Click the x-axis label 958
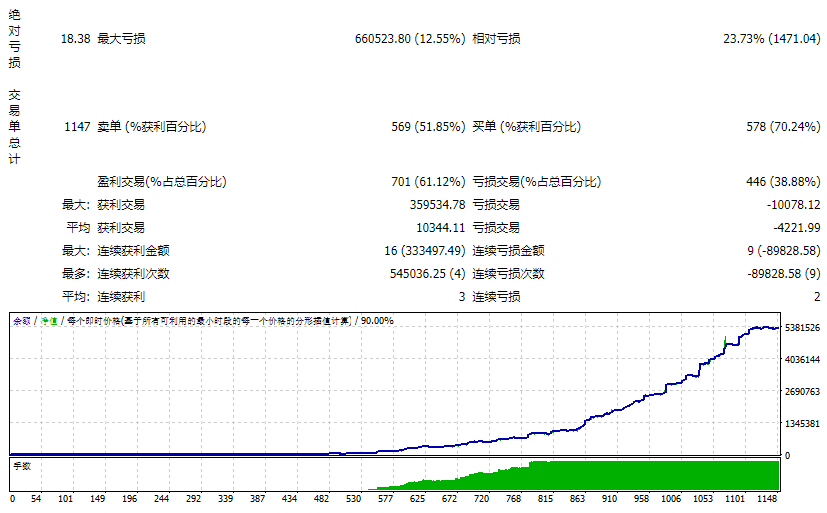The image size is (827, 513). coord(641,499)
